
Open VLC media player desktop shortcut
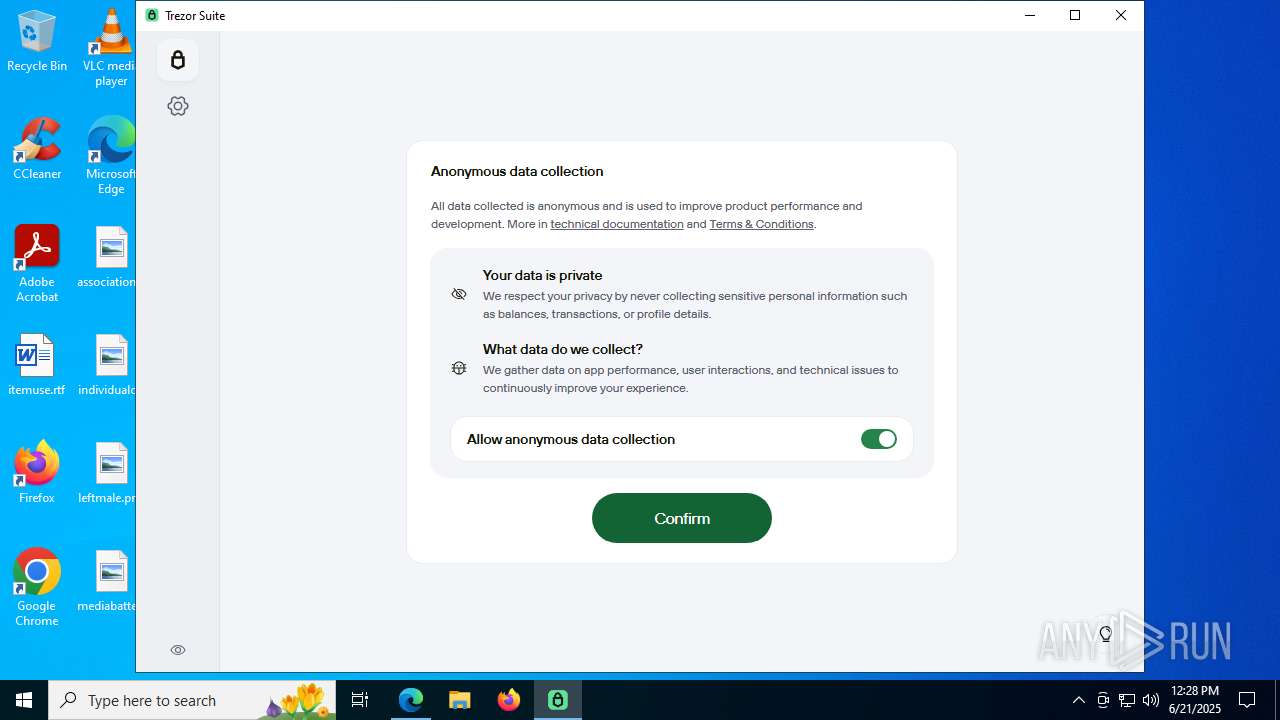(110, 46)
